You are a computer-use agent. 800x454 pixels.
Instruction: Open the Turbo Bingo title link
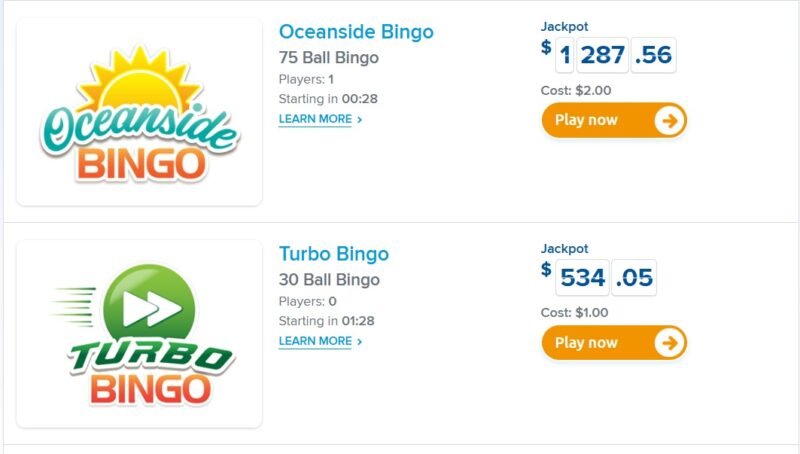[x=334, y=254]
